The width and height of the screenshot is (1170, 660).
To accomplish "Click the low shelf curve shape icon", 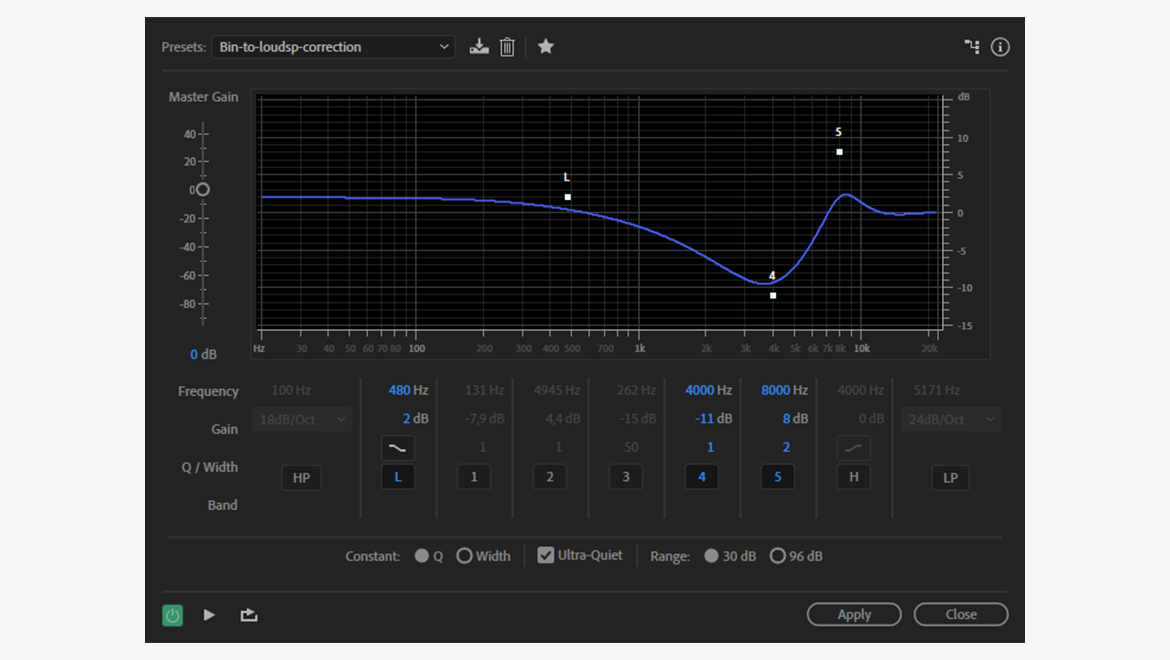I will click(x=398, y=448).
